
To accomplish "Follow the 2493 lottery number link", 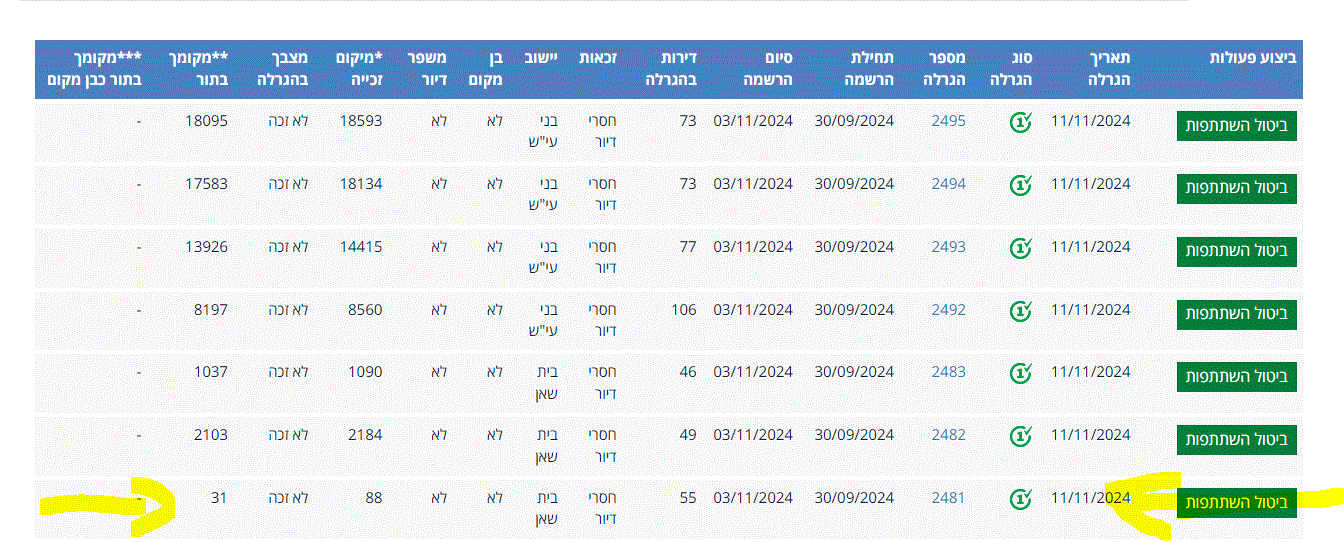I will (x=948, y=247).
